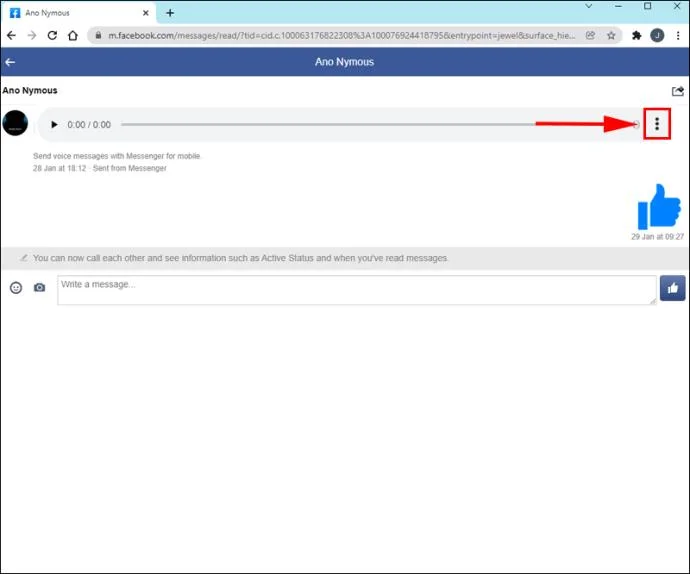Open the emoji picker smiley icon
The image size is (690, 574).
(16, 288)
